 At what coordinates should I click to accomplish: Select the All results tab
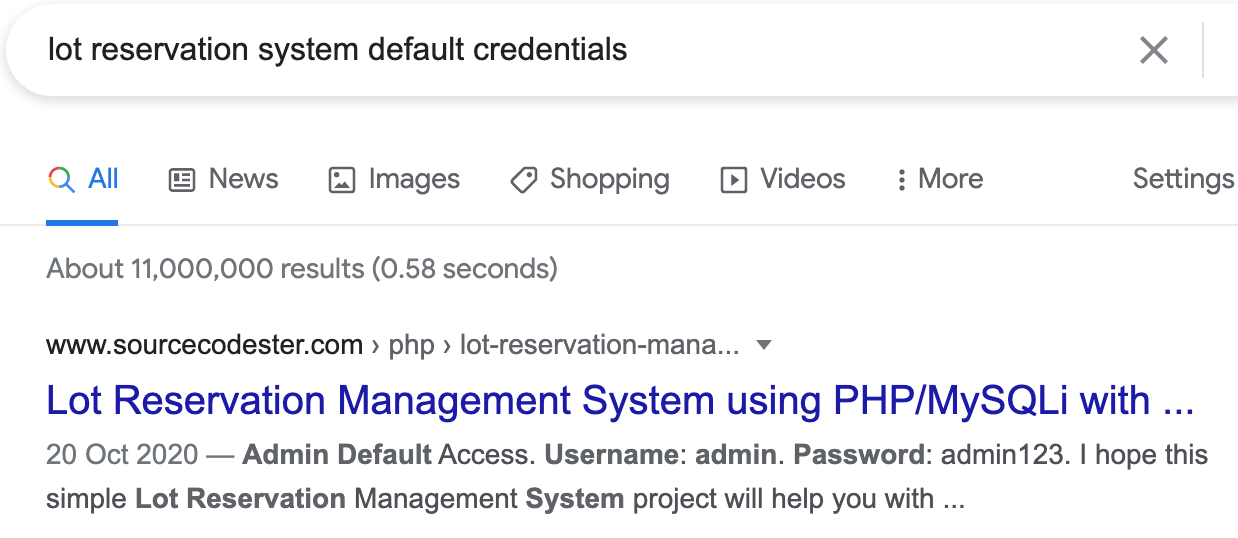pyautogui.click(x=83, y=179)
